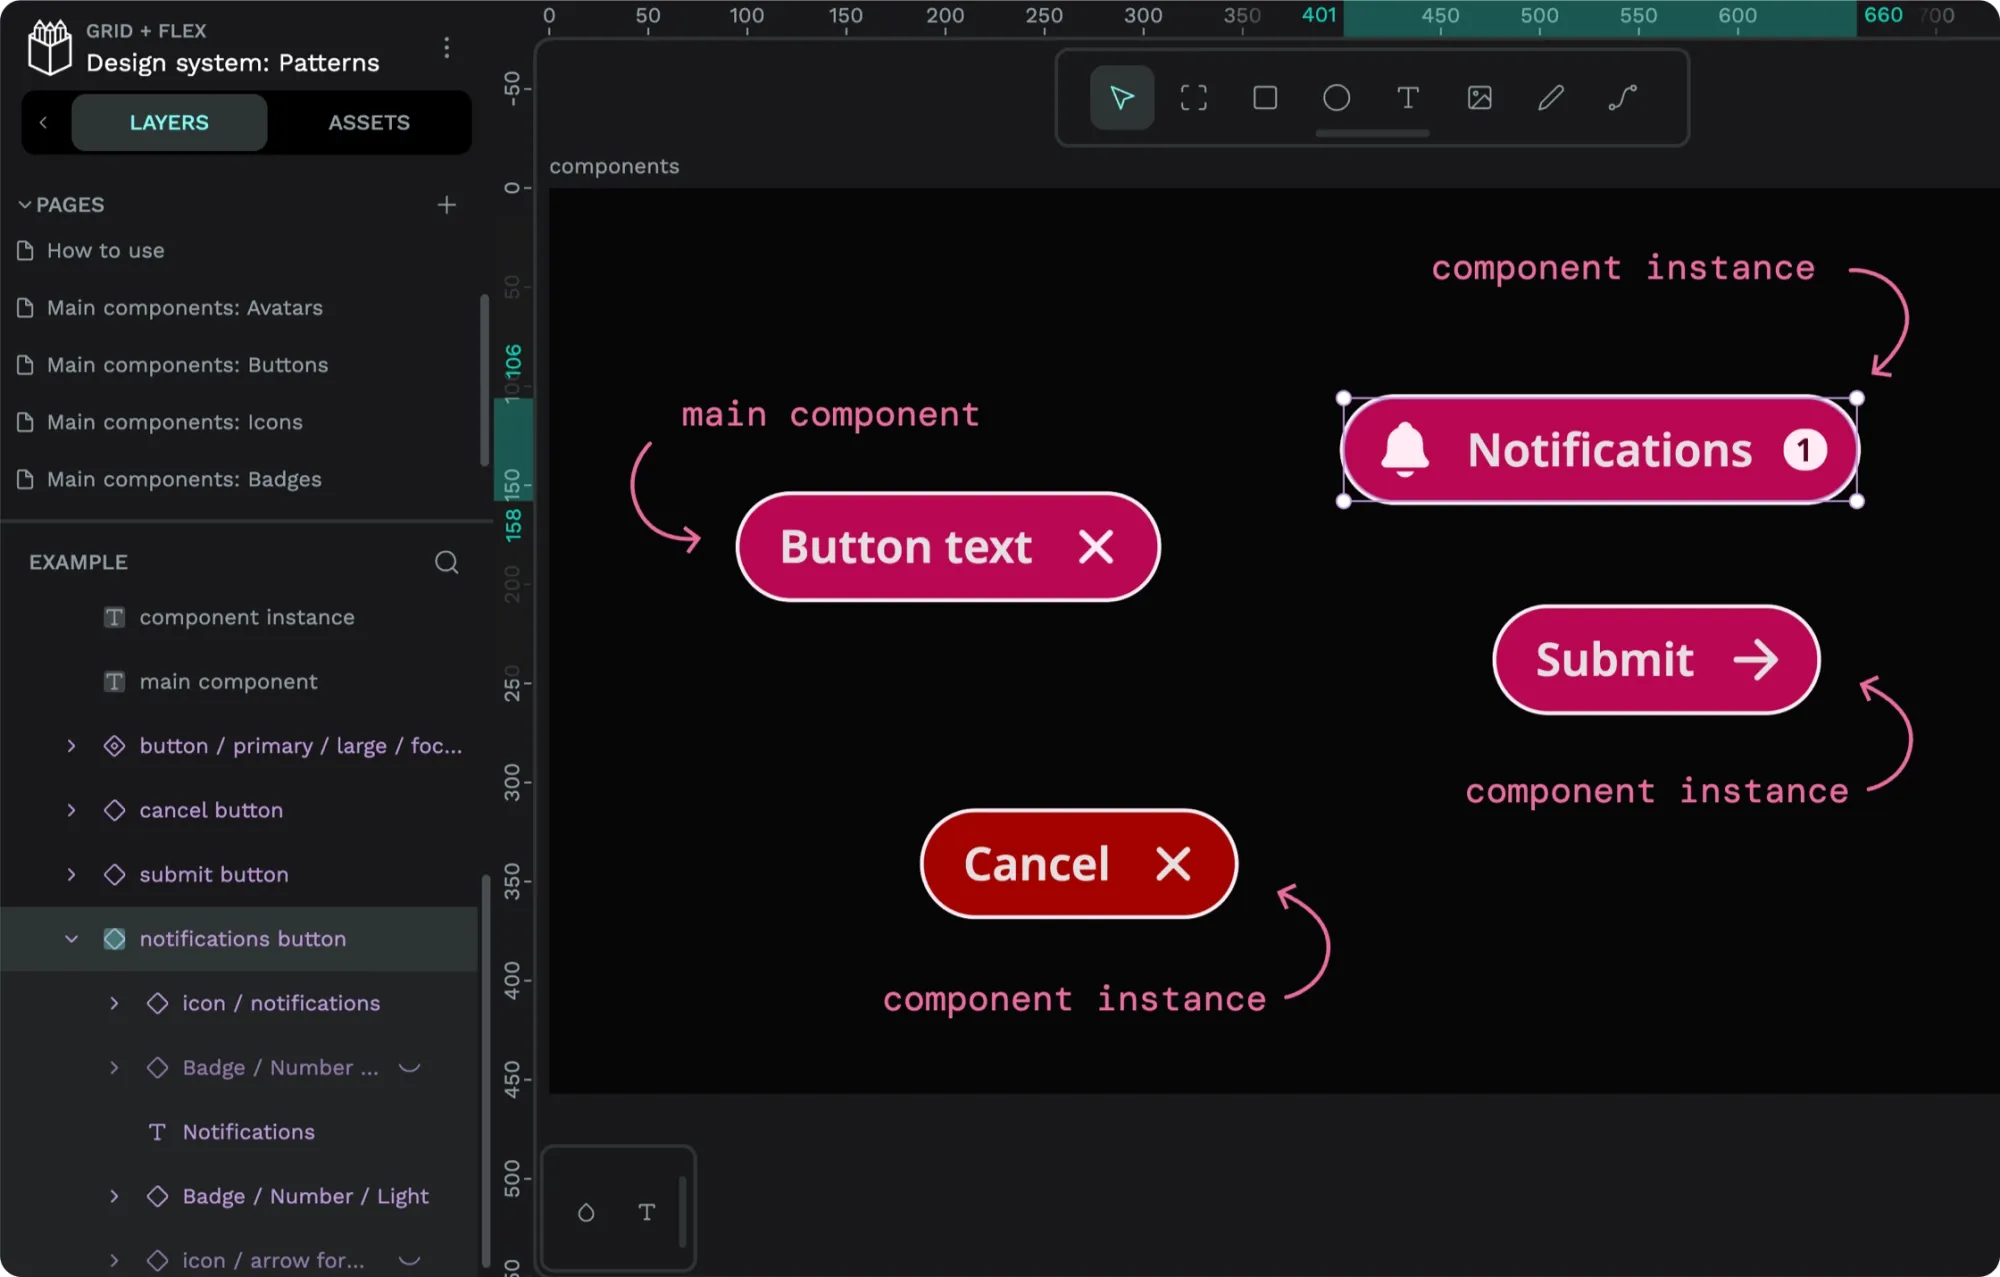Select the ellipse tool in toolbar
The width and height of the screenshot is (2000, 1277).
[x=1337, y=98]
